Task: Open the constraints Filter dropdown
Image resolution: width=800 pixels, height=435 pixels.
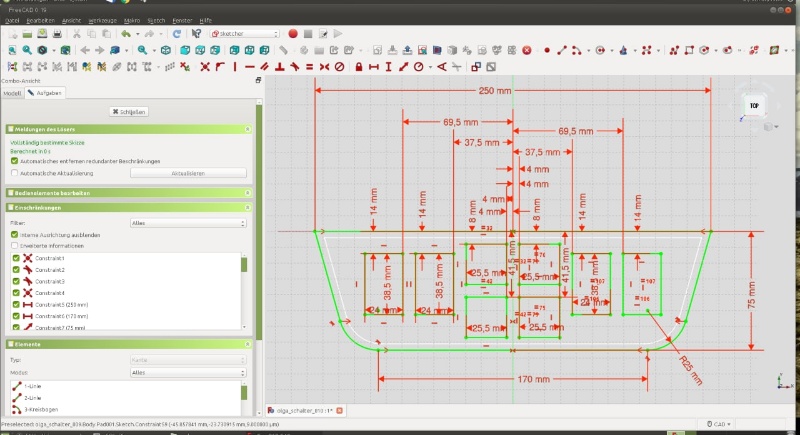Action: tap(188, 223)
